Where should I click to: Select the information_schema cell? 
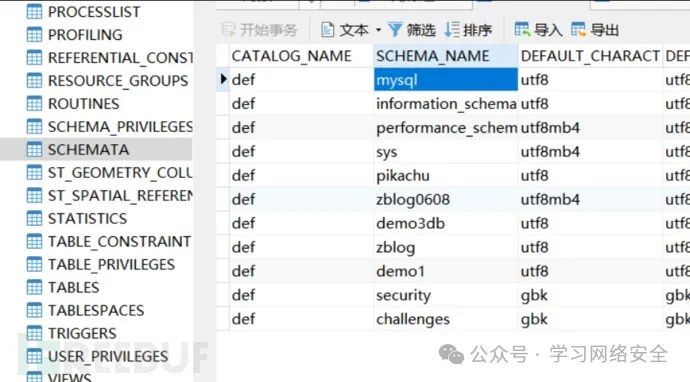446,104
